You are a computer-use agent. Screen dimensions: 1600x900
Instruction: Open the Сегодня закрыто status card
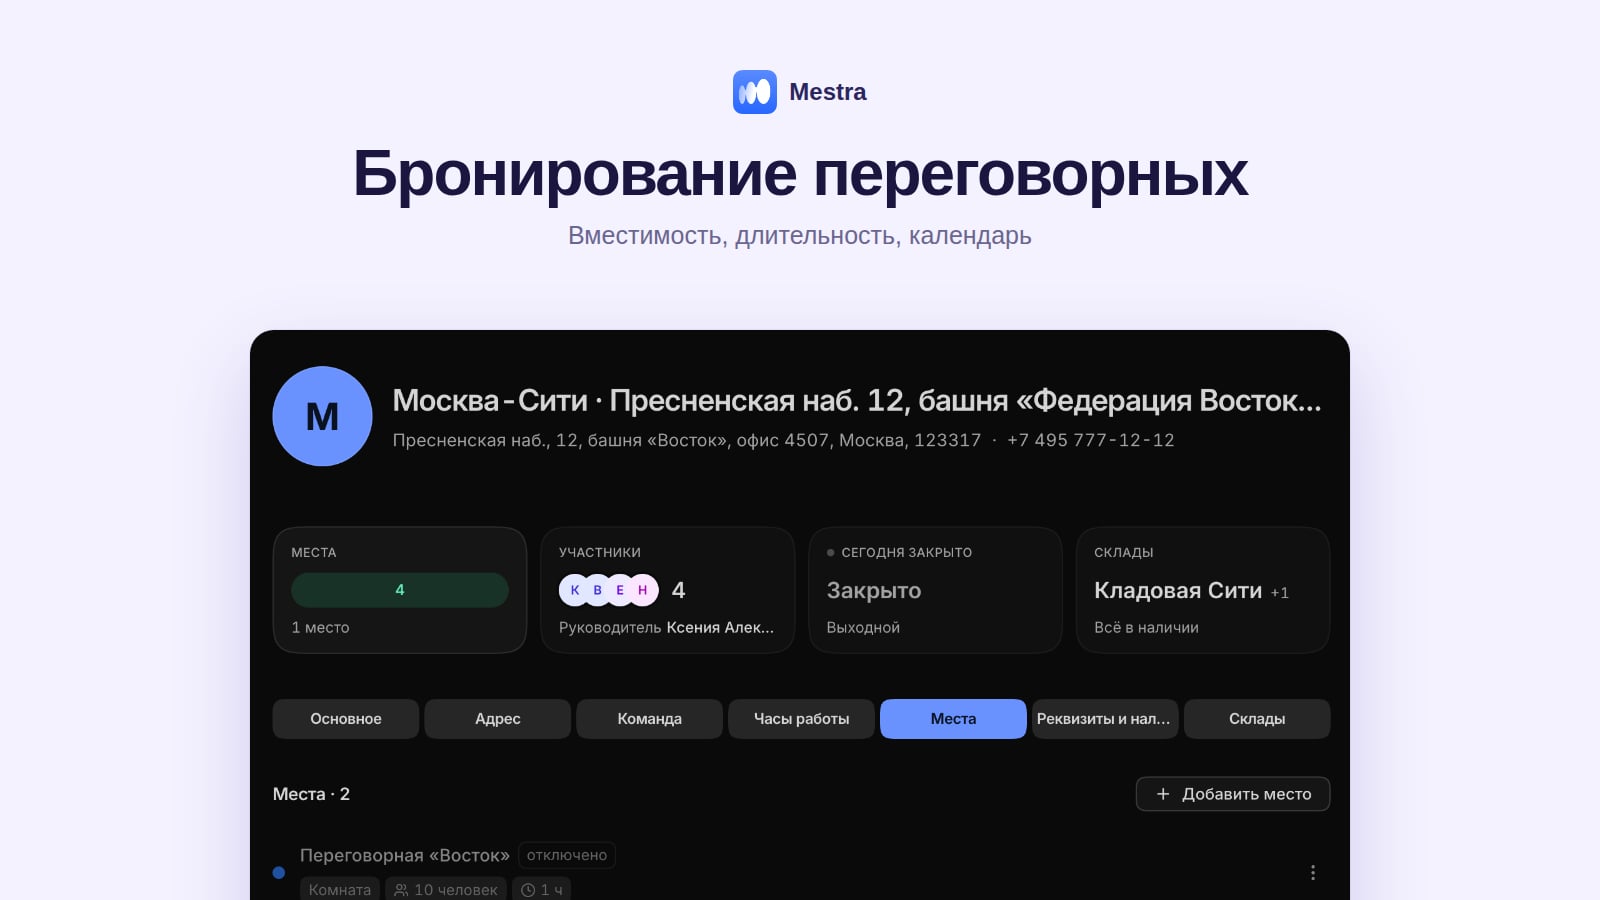(935, 590)
